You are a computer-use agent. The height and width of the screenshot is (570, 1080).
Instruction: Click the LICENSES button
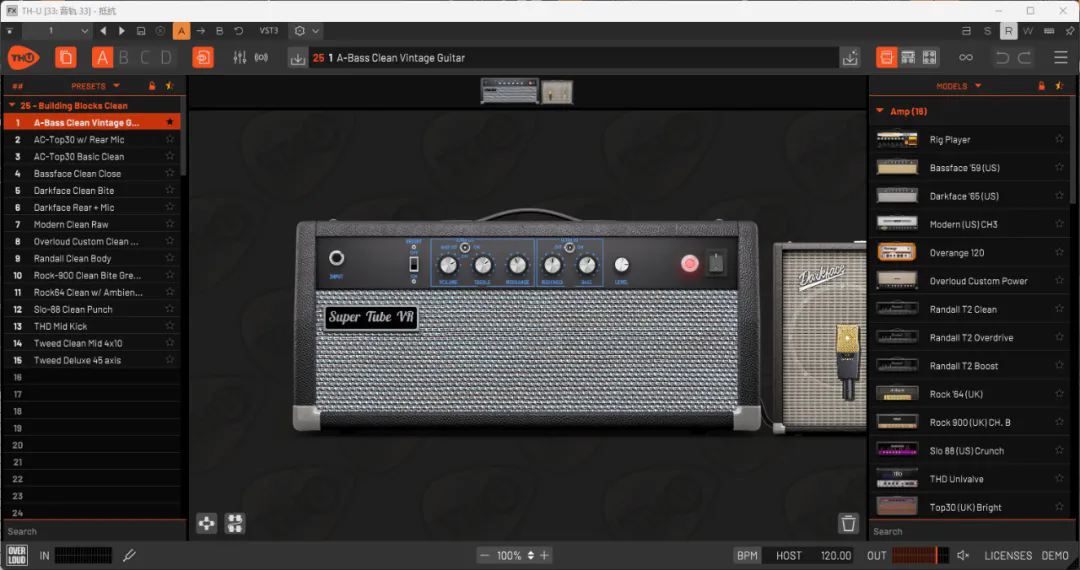coord(1008,556)
